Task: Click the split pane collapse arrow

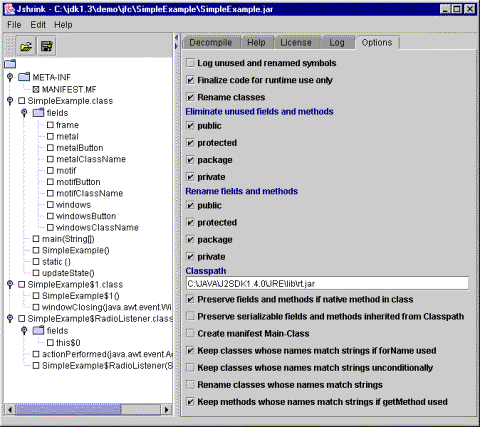Action: 177,38
